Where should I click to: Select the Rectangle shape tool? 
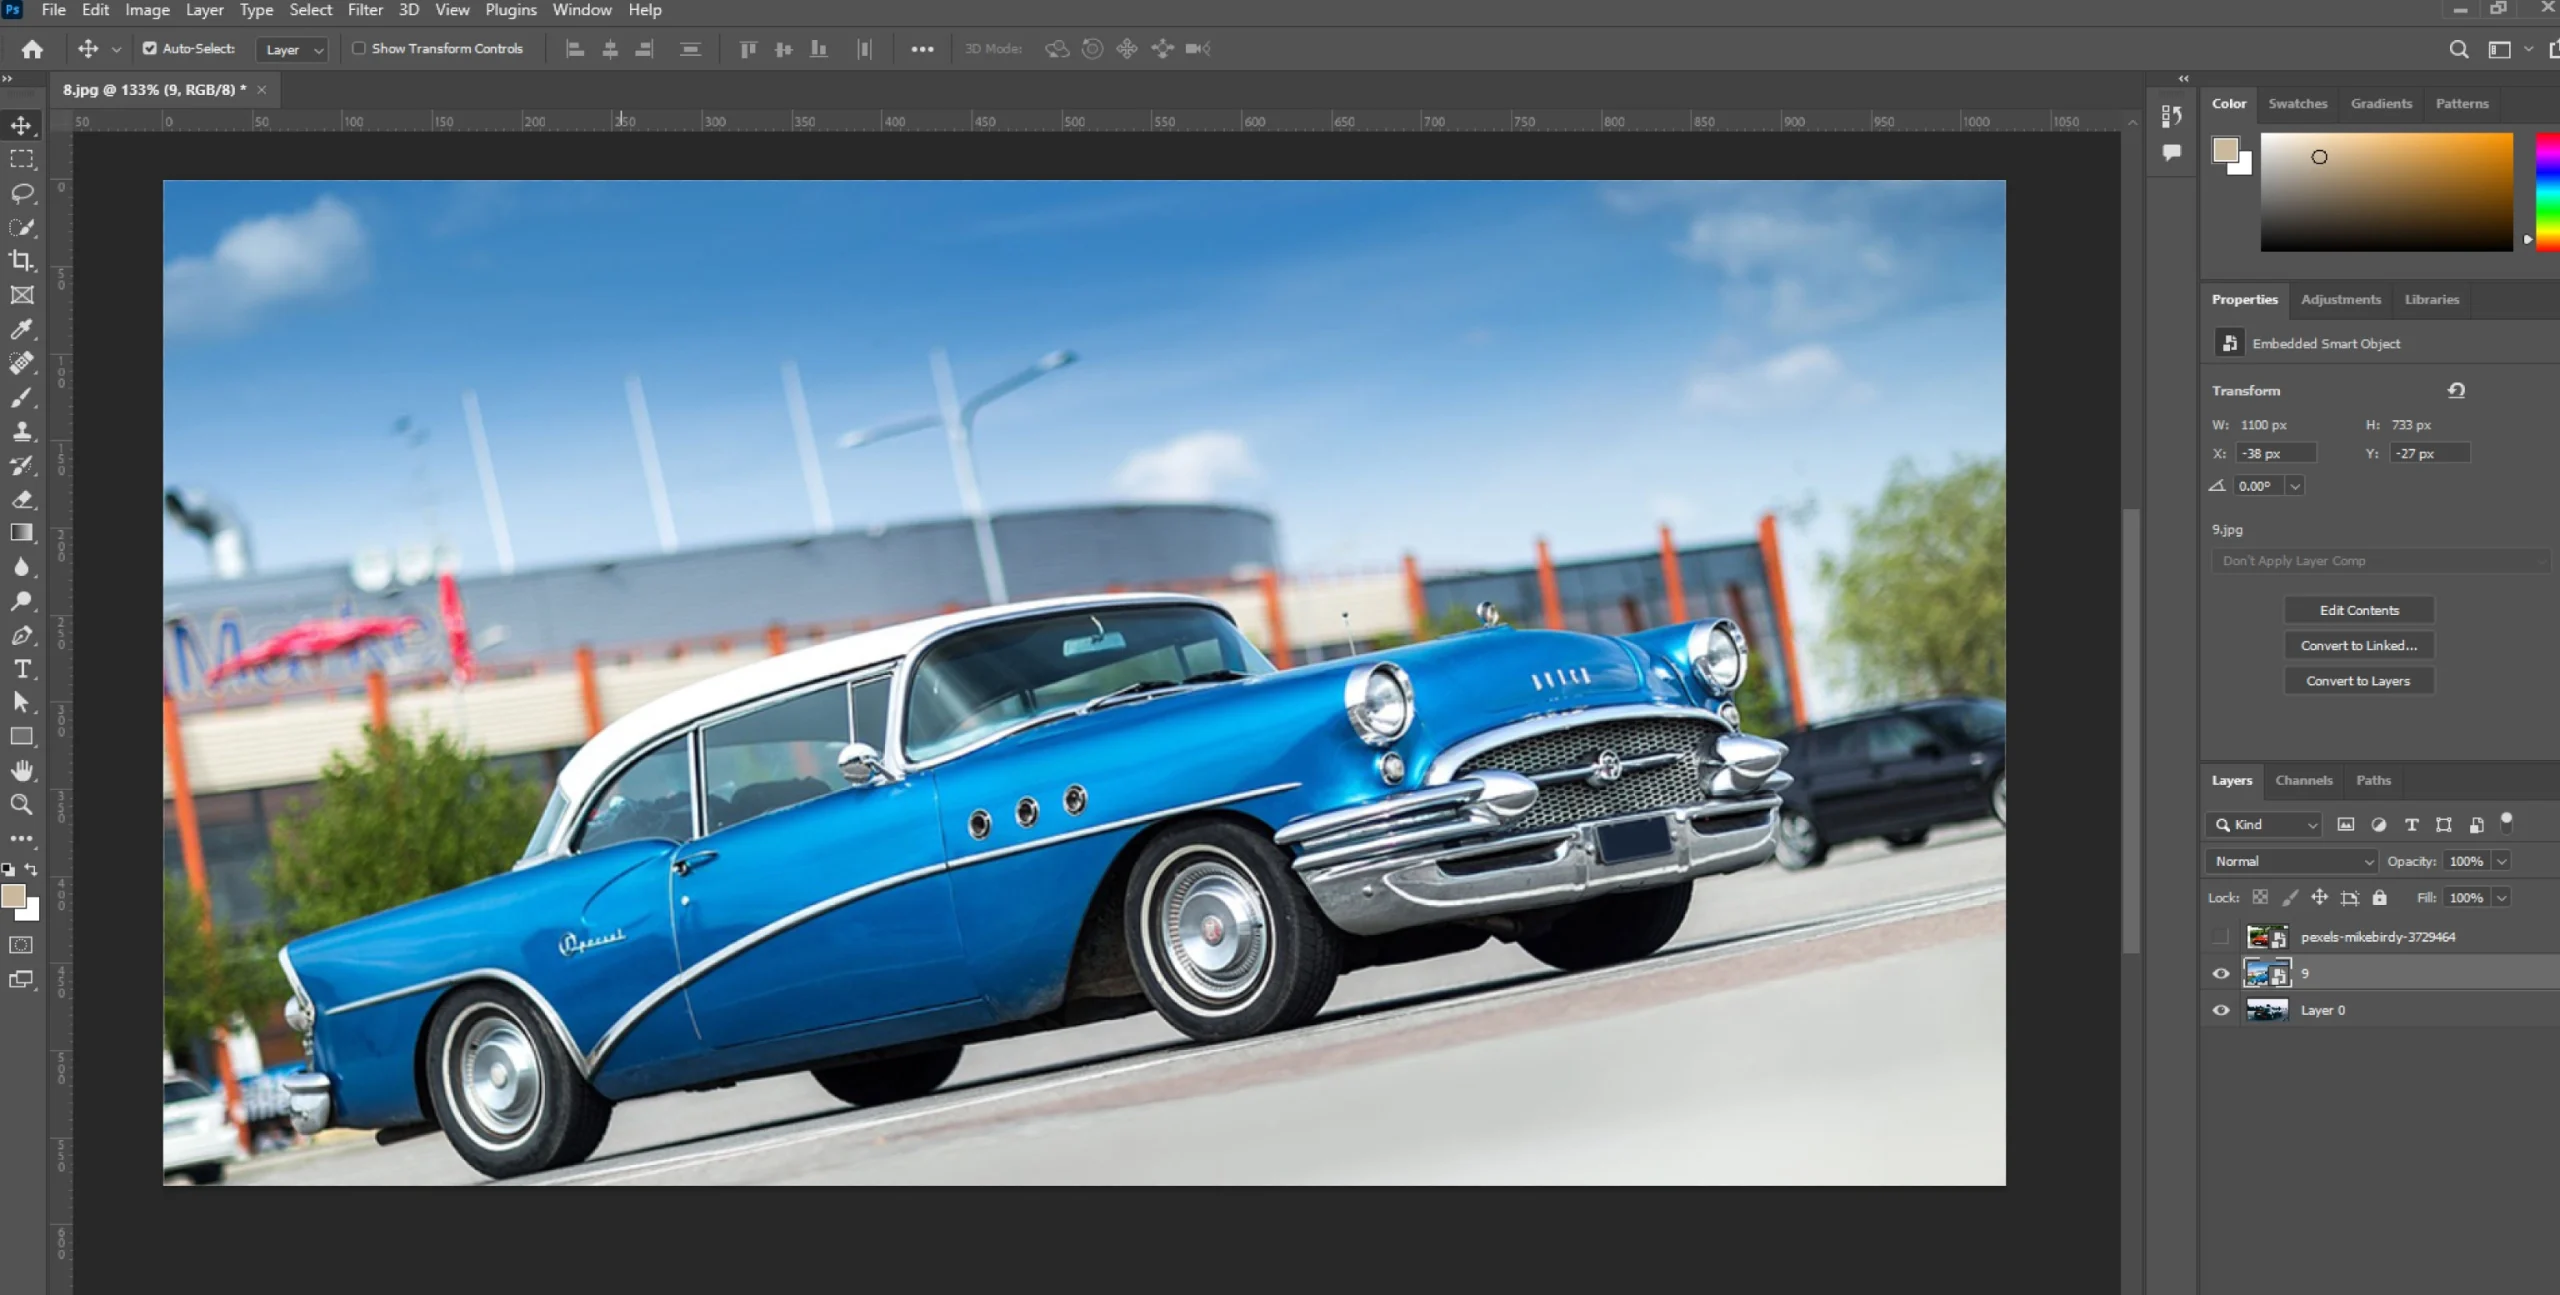pyautogui.click(x=21, y=737)
